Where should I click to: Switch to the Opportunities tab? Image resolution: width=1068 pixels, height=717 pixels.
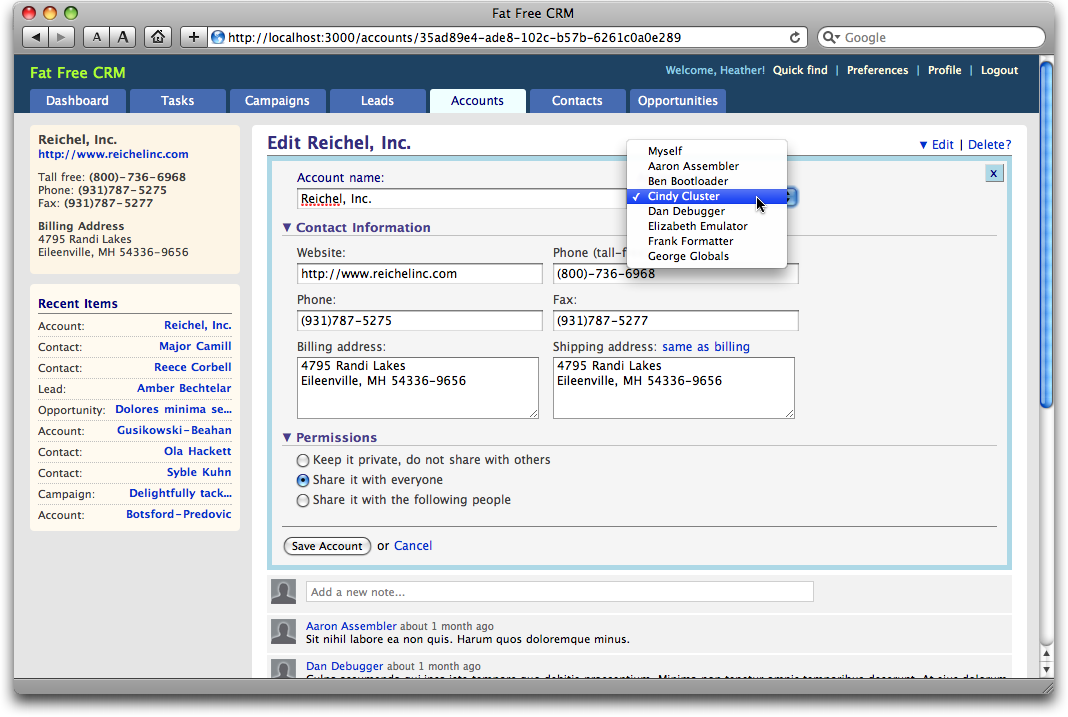(x=677, y=101)
